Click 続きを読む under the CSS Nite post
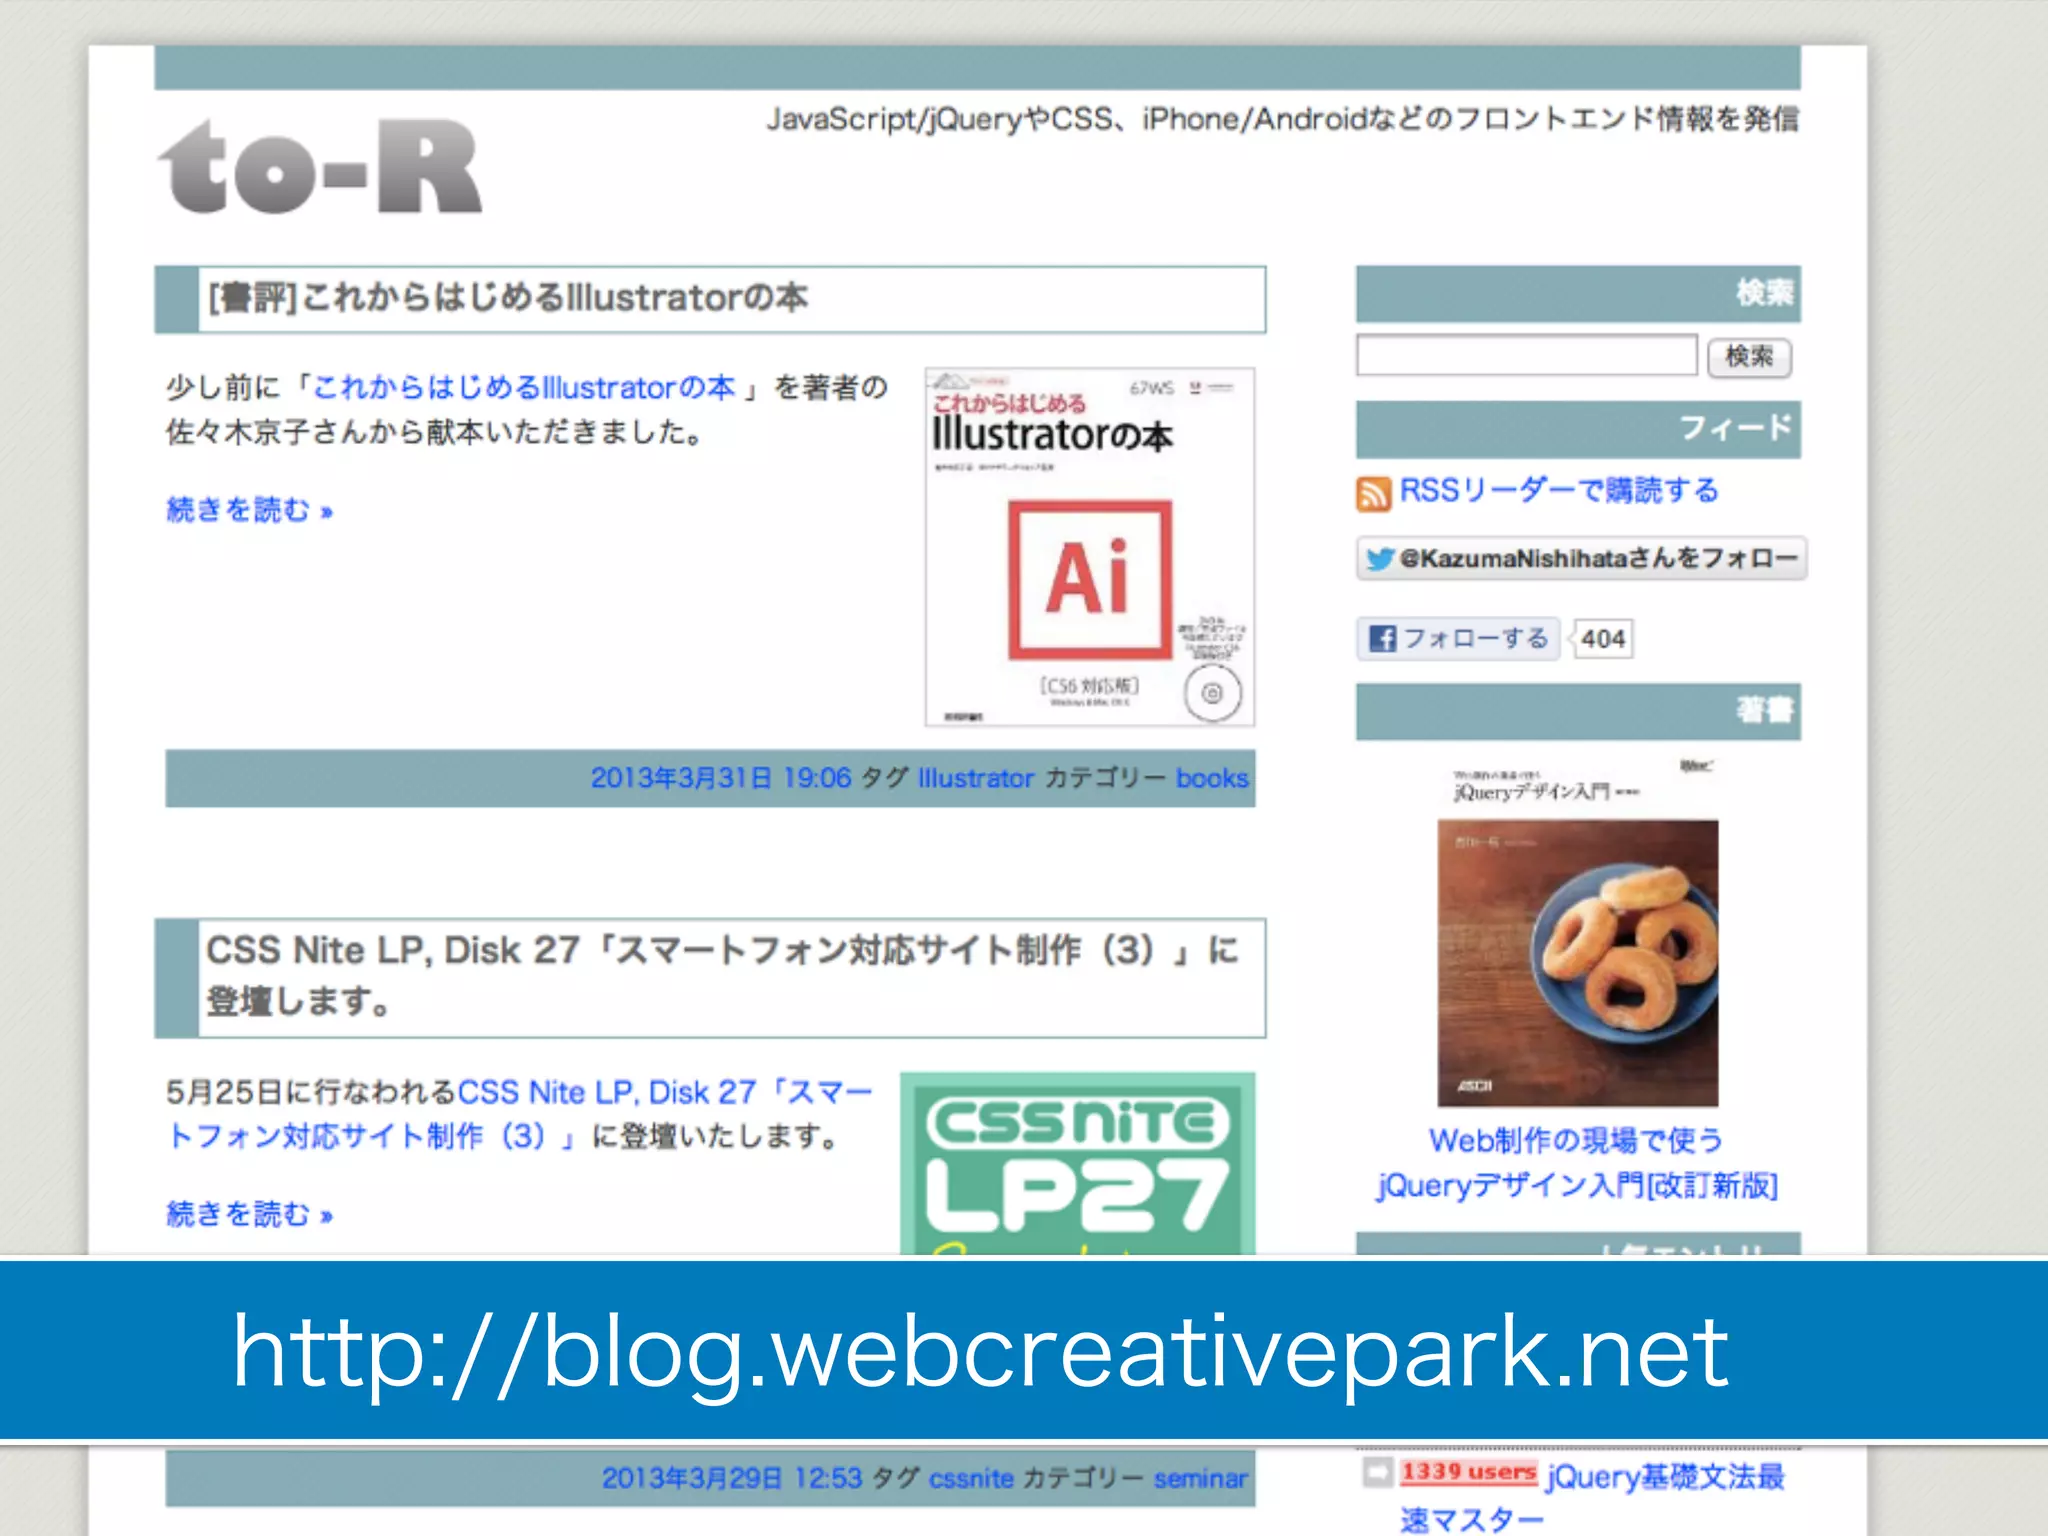 pyautogui.click(x=249, y=1214)
